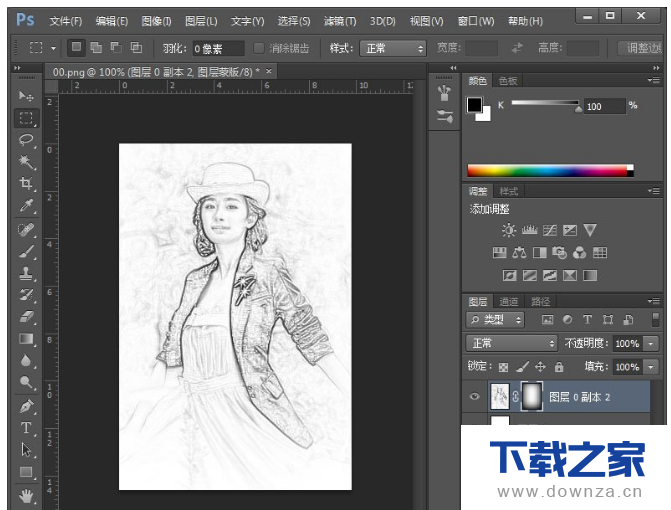Open the layer blend mode dropdown
671x510 pixels.
pyautogui.click(x=512, y=343)
